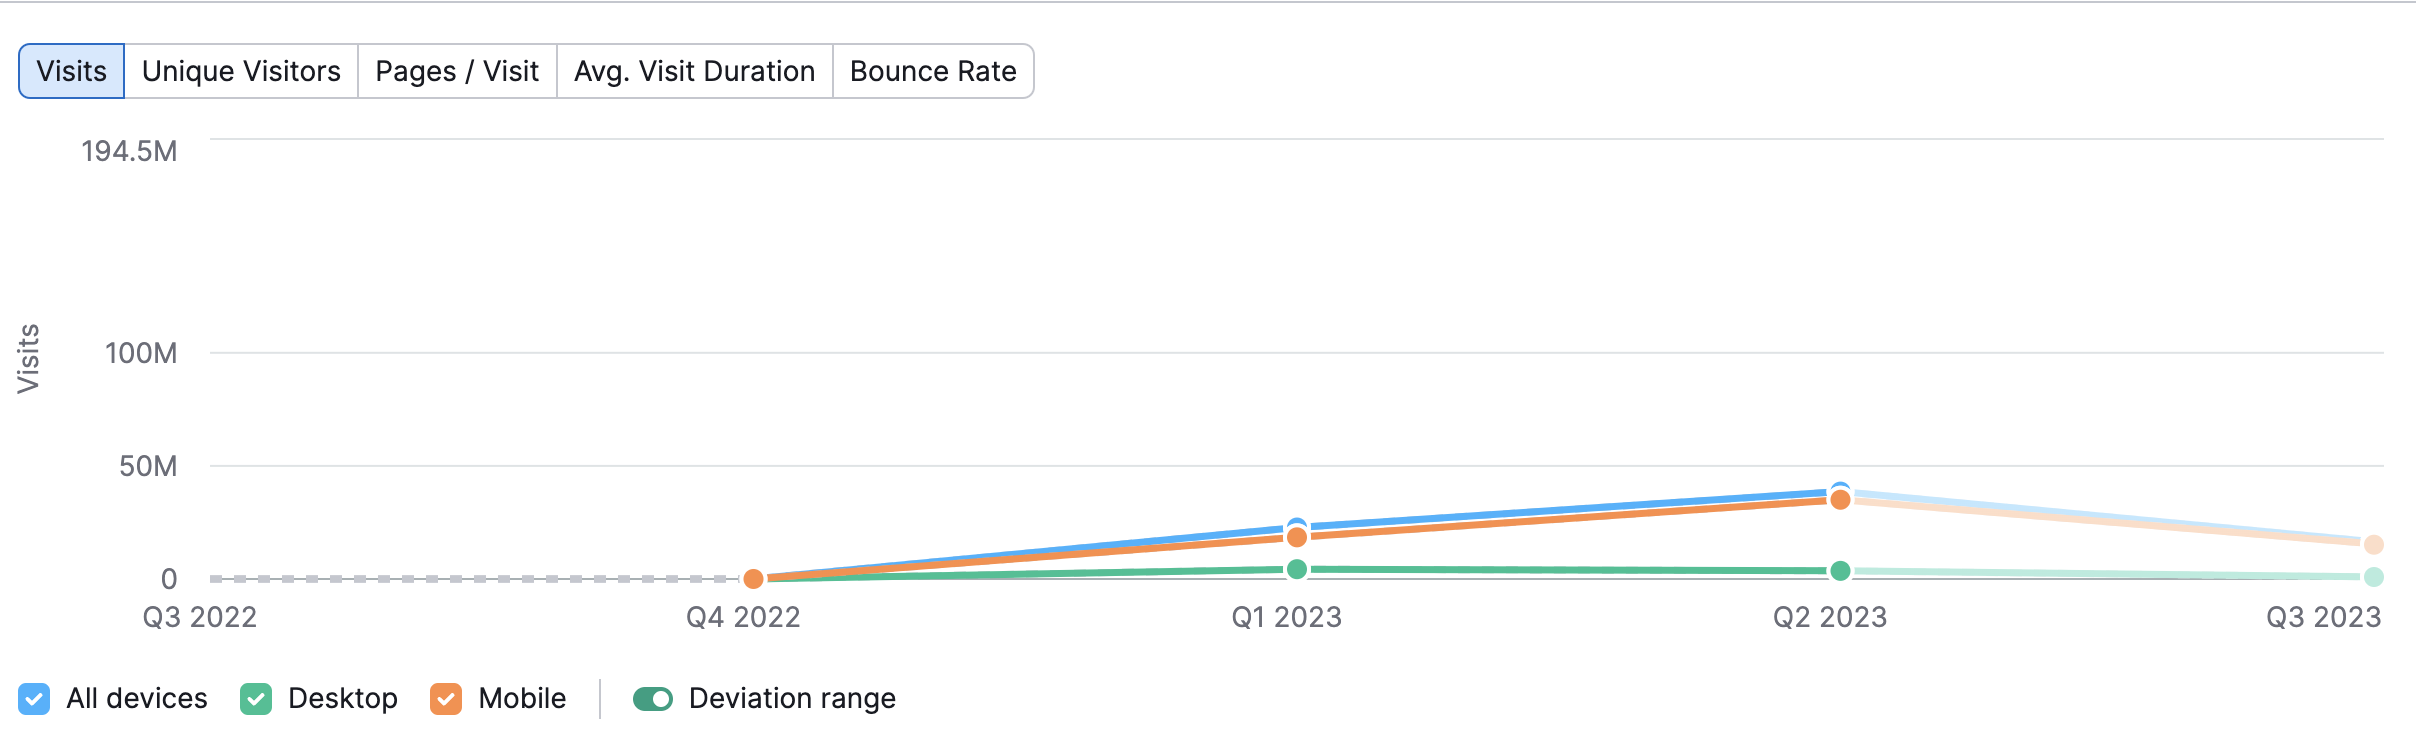Click the Q2 2023 axis label
This screenshot has height=732, width=2416.
pyautogui.click(x=1830, y=617)
